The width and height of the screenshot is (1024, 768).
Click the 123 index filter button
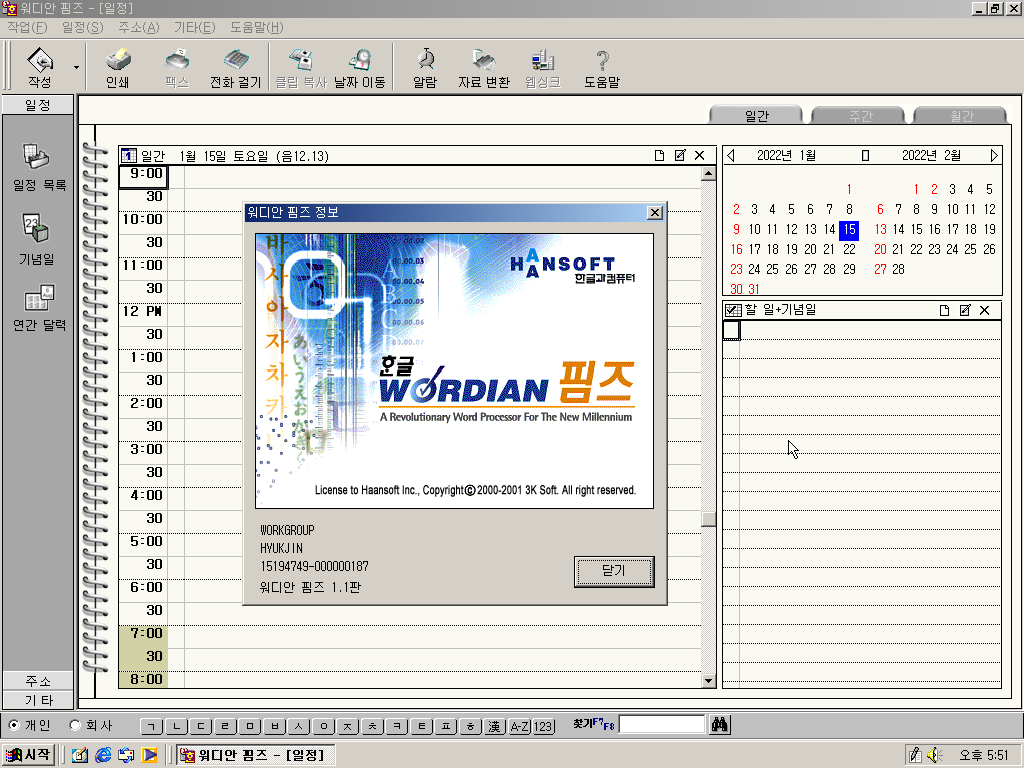coord(543,726)
